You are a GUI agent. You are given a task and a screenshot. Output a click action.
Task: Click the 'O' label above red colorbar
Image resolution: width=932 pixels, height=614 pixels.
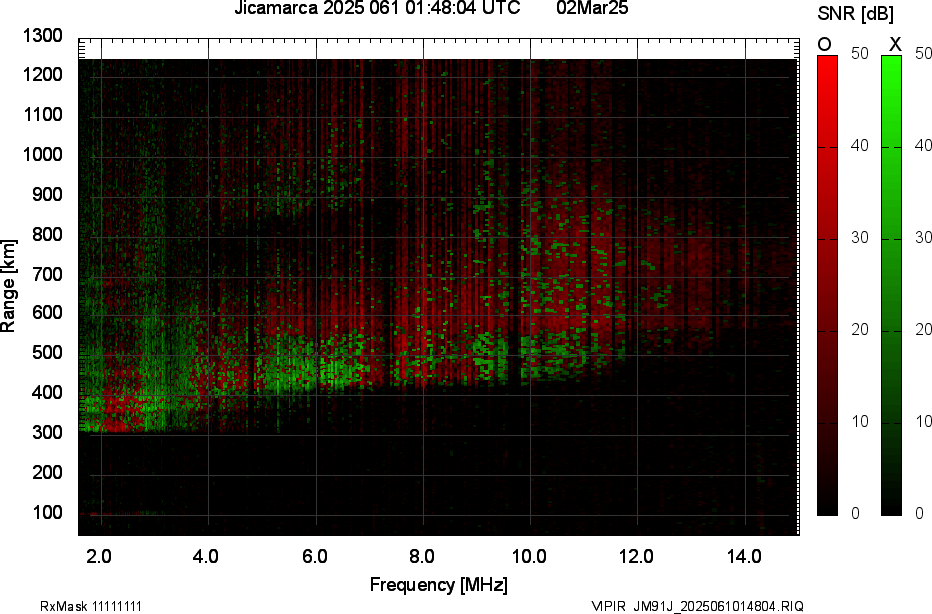[x=824, y=45]
